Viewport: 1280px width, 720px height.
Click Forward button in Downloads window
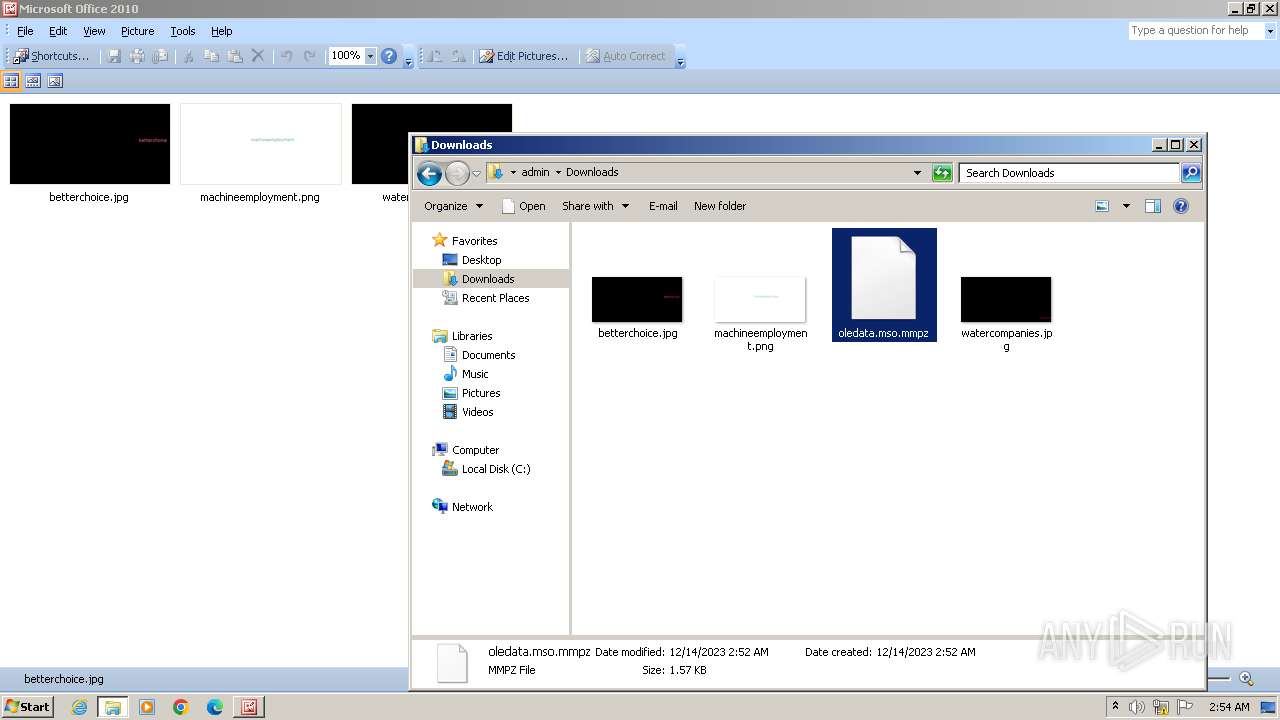pyautogui.click(x=457, y=174)
